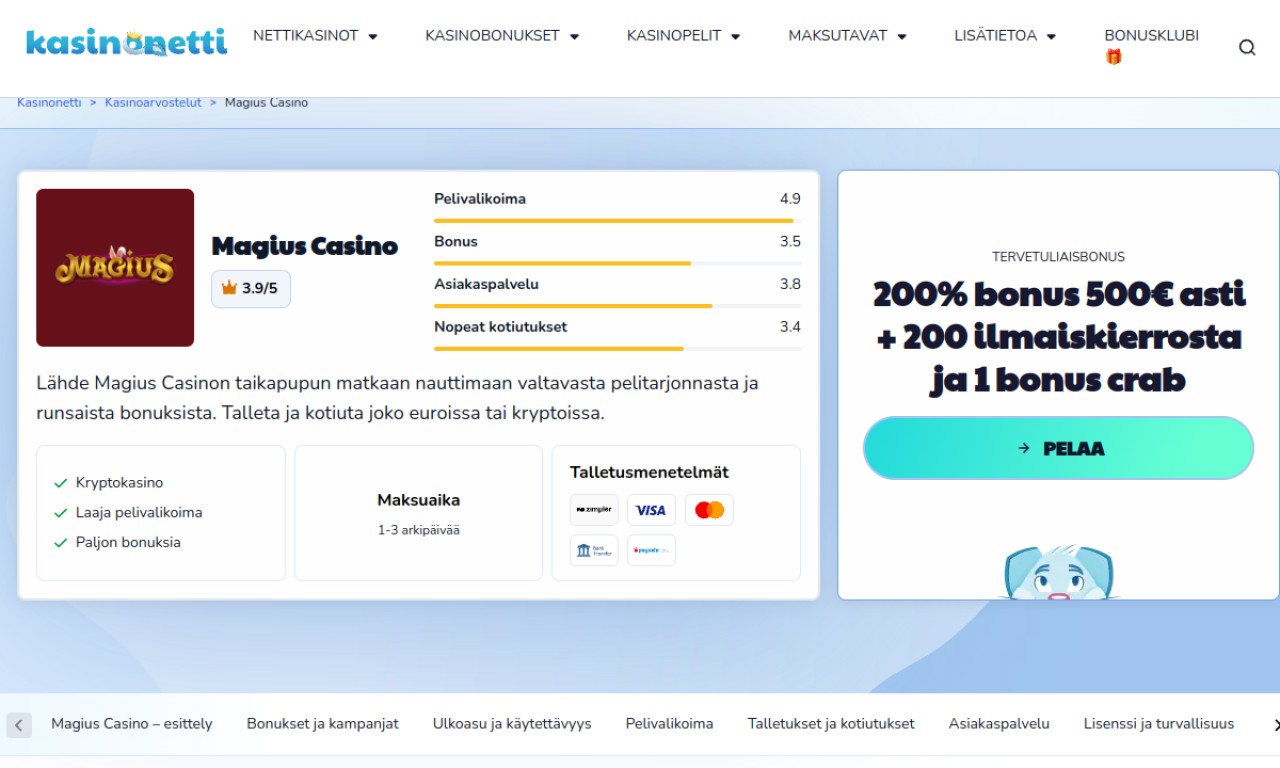This screenshot has width=1280, height=768.
Task: Select the Bank Transfer payment icon
Action: tap(594, 550)
